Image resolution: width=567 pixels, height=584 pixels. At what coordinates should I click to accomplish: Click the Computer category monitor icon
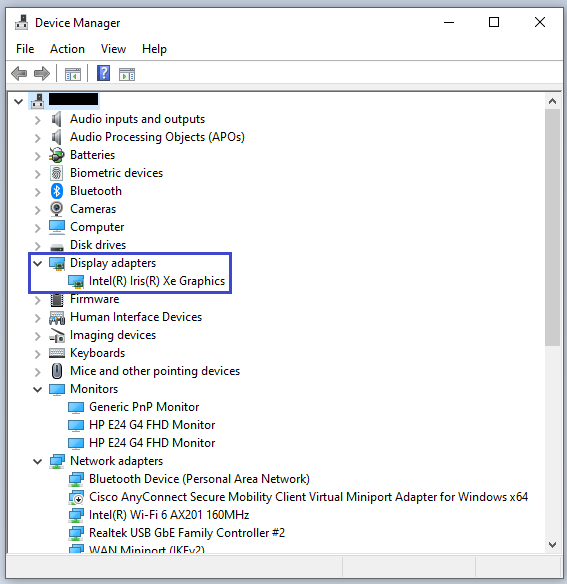(x=57, y=227)
